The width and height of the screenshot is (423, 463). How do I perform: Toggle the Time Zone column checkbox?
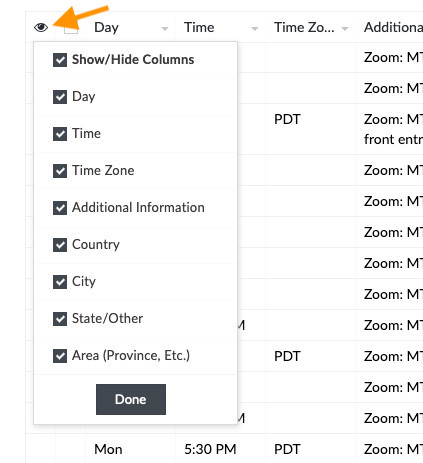(x=60, y=171)
